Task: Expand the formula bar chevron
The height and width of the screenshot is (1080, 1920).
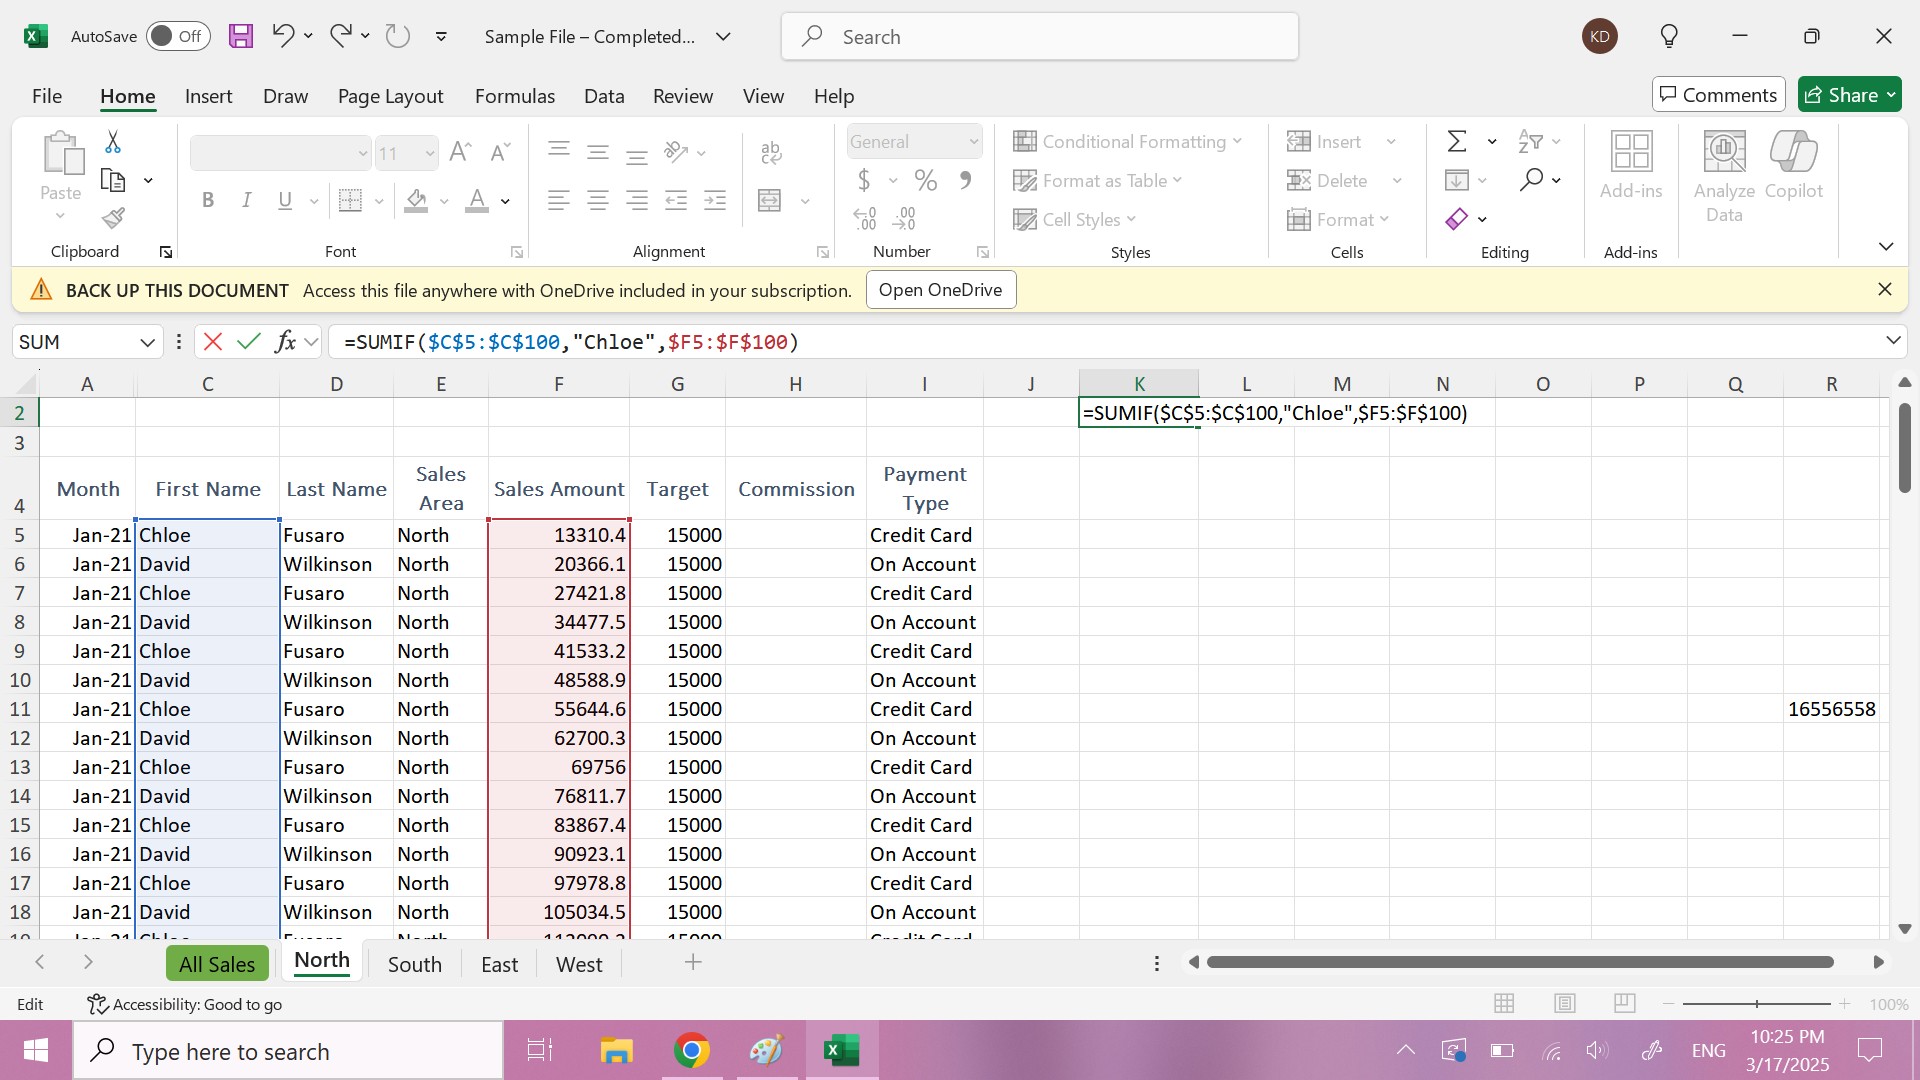Action: (1893, 341)
